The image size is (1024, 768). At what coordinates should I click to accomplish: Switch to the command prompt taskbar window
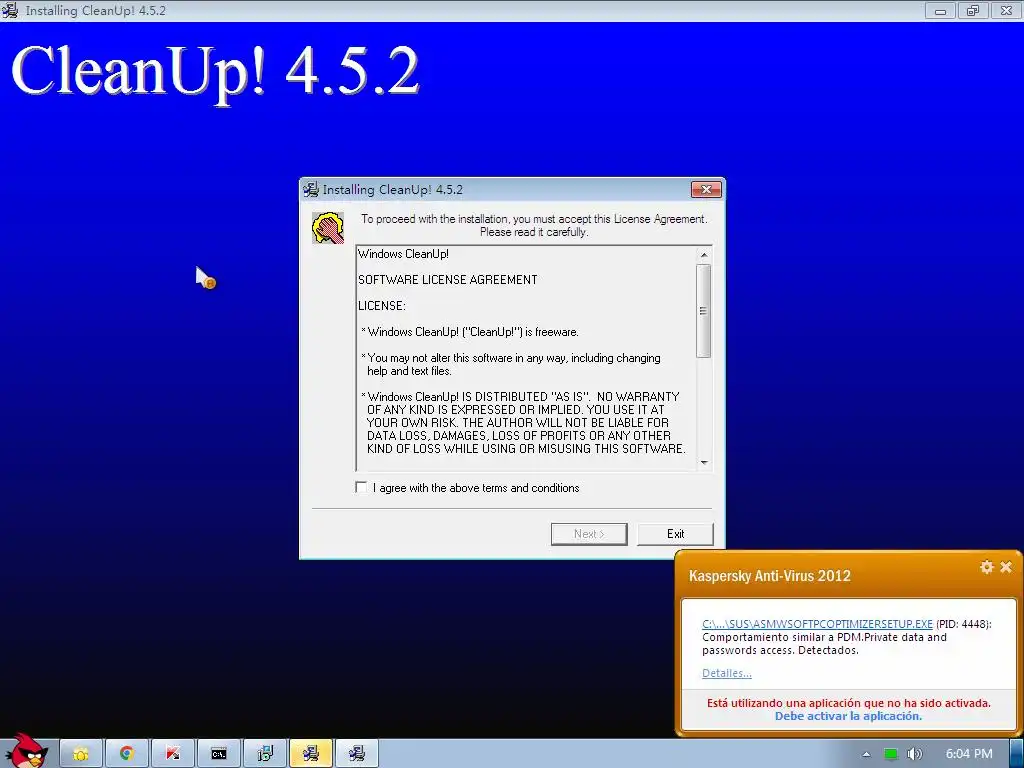point(219,754)
